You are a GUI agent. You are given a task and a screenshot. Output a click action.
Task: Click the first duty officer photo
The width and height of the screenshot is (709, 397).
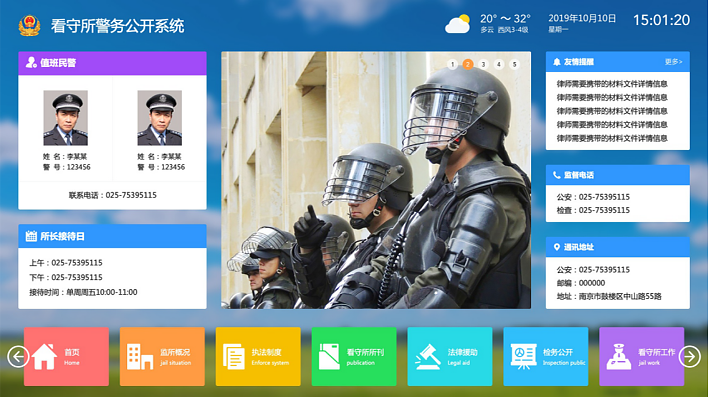tap(66, 118)
